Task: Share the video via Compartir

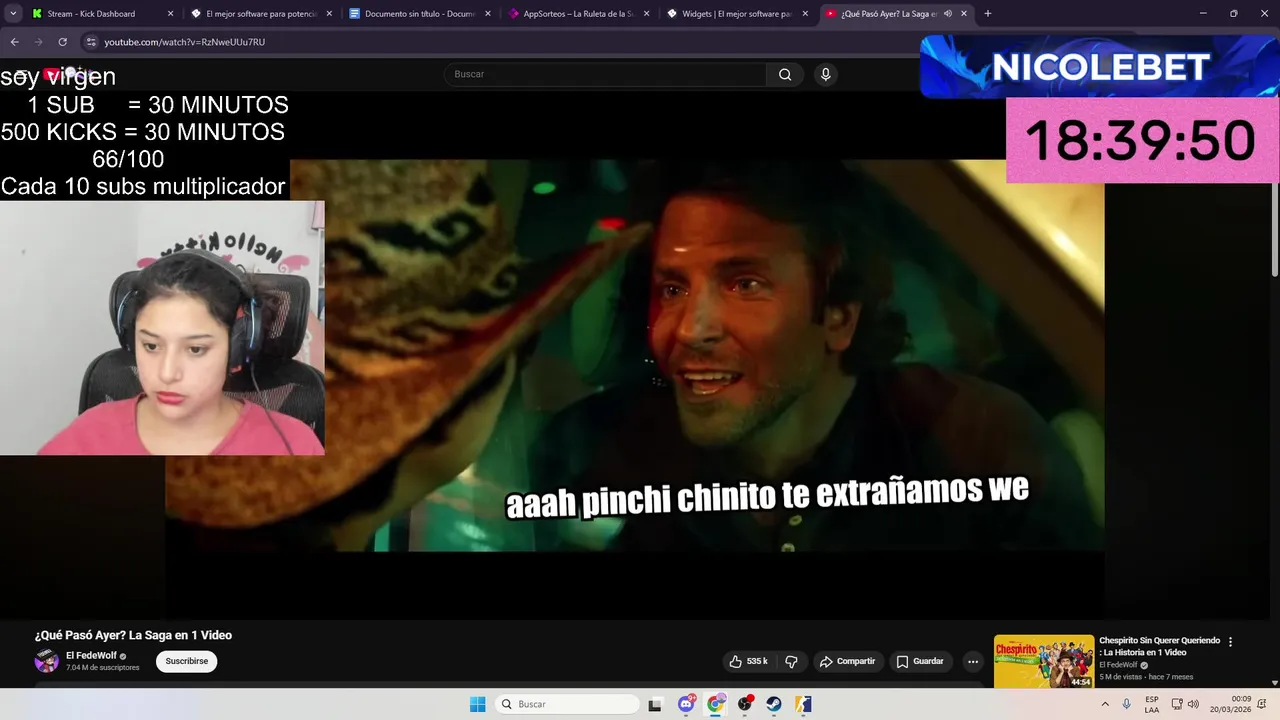Action: click(x=847, y=661)
